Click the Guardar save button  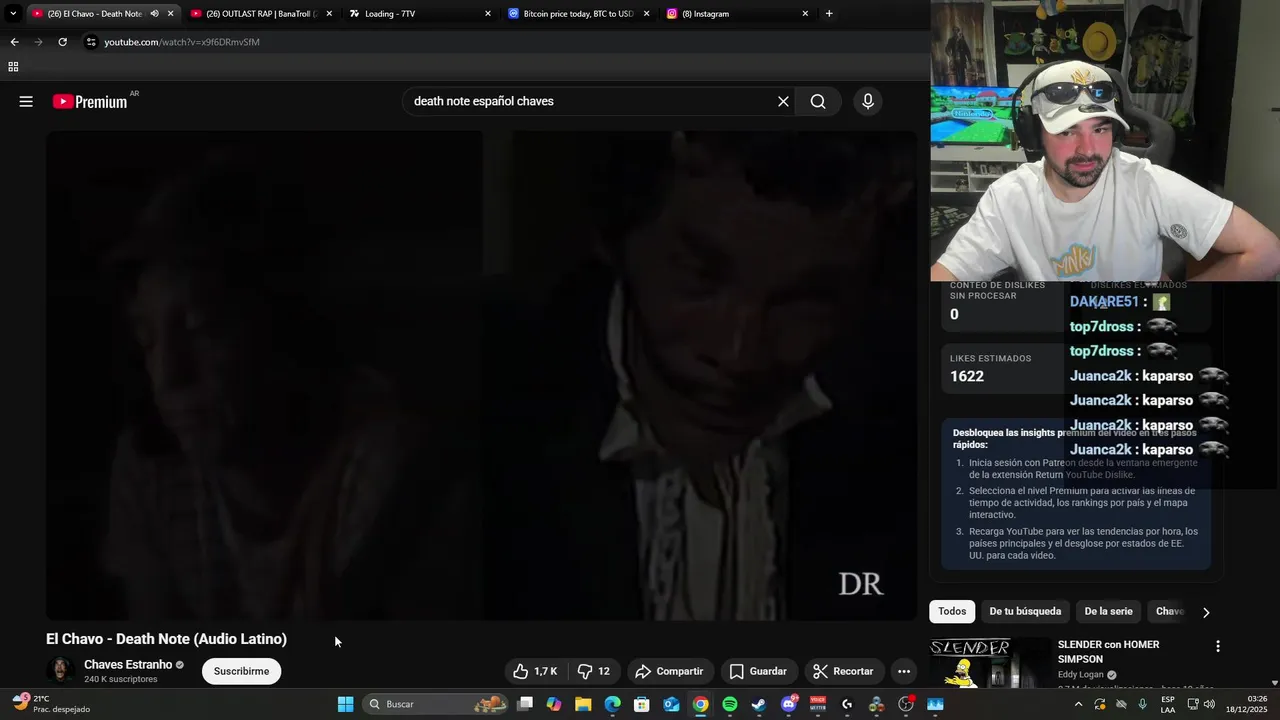click(758, 671)
